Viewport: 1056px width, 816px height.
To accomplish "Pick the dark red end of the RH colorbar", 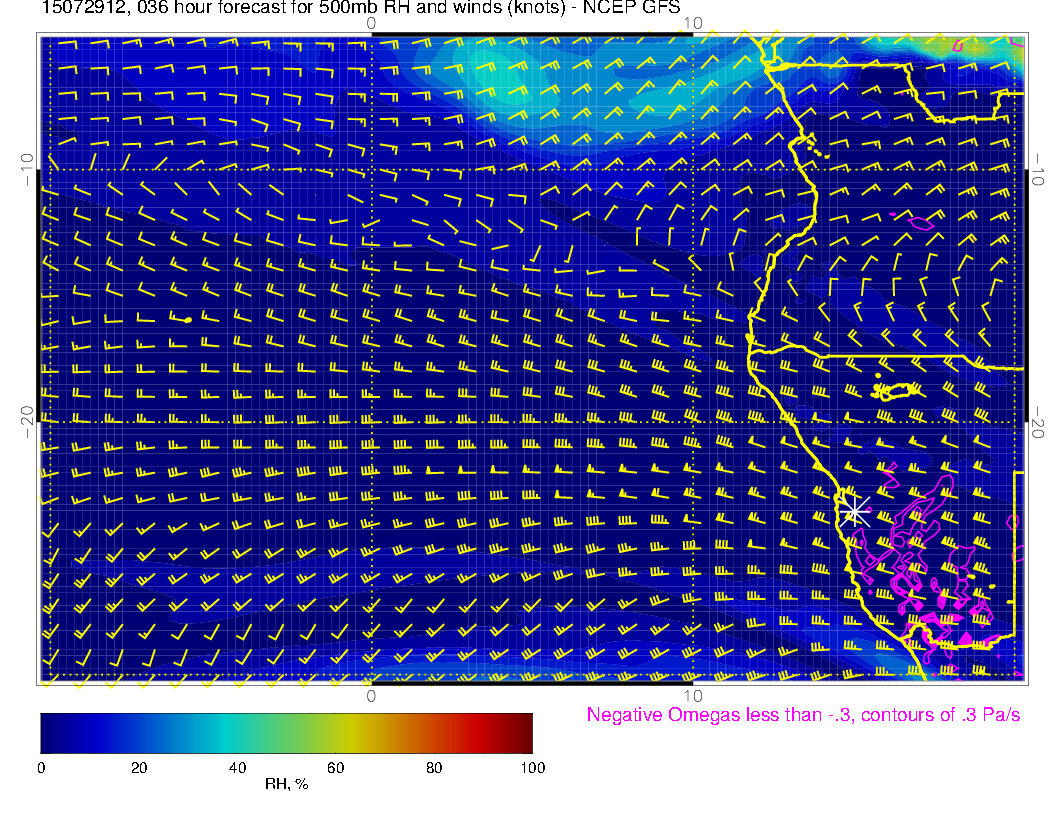I will (x=526, y=732).
